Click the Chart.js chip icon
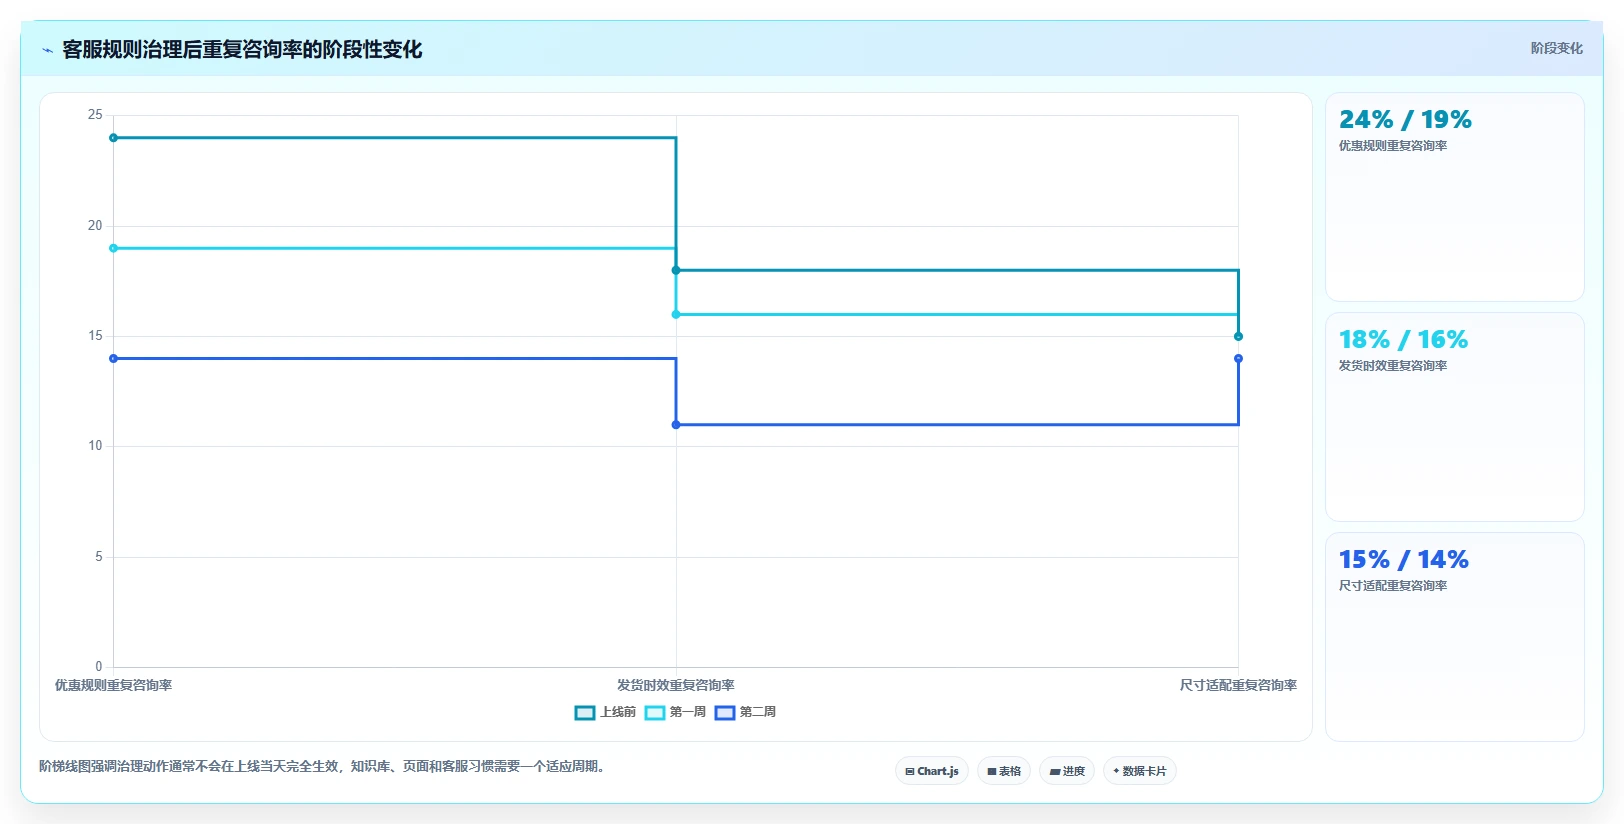Viewport: 1624px width, 824px height. tap(909, 771)
